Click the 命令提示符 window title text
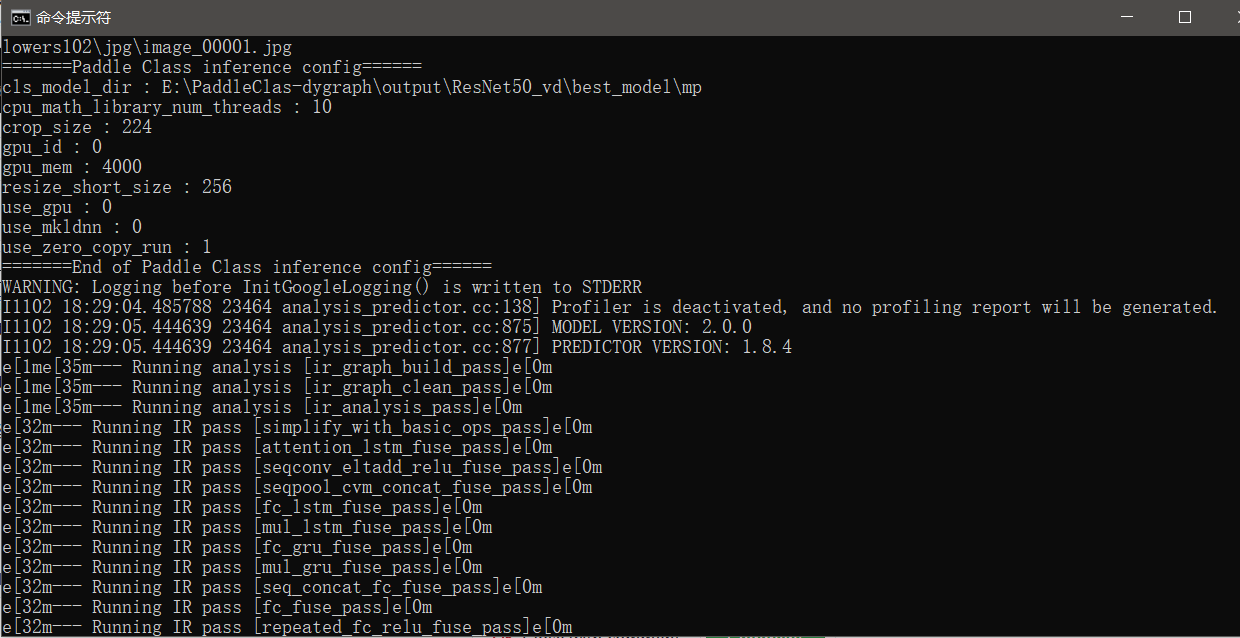 click(75, 17)
